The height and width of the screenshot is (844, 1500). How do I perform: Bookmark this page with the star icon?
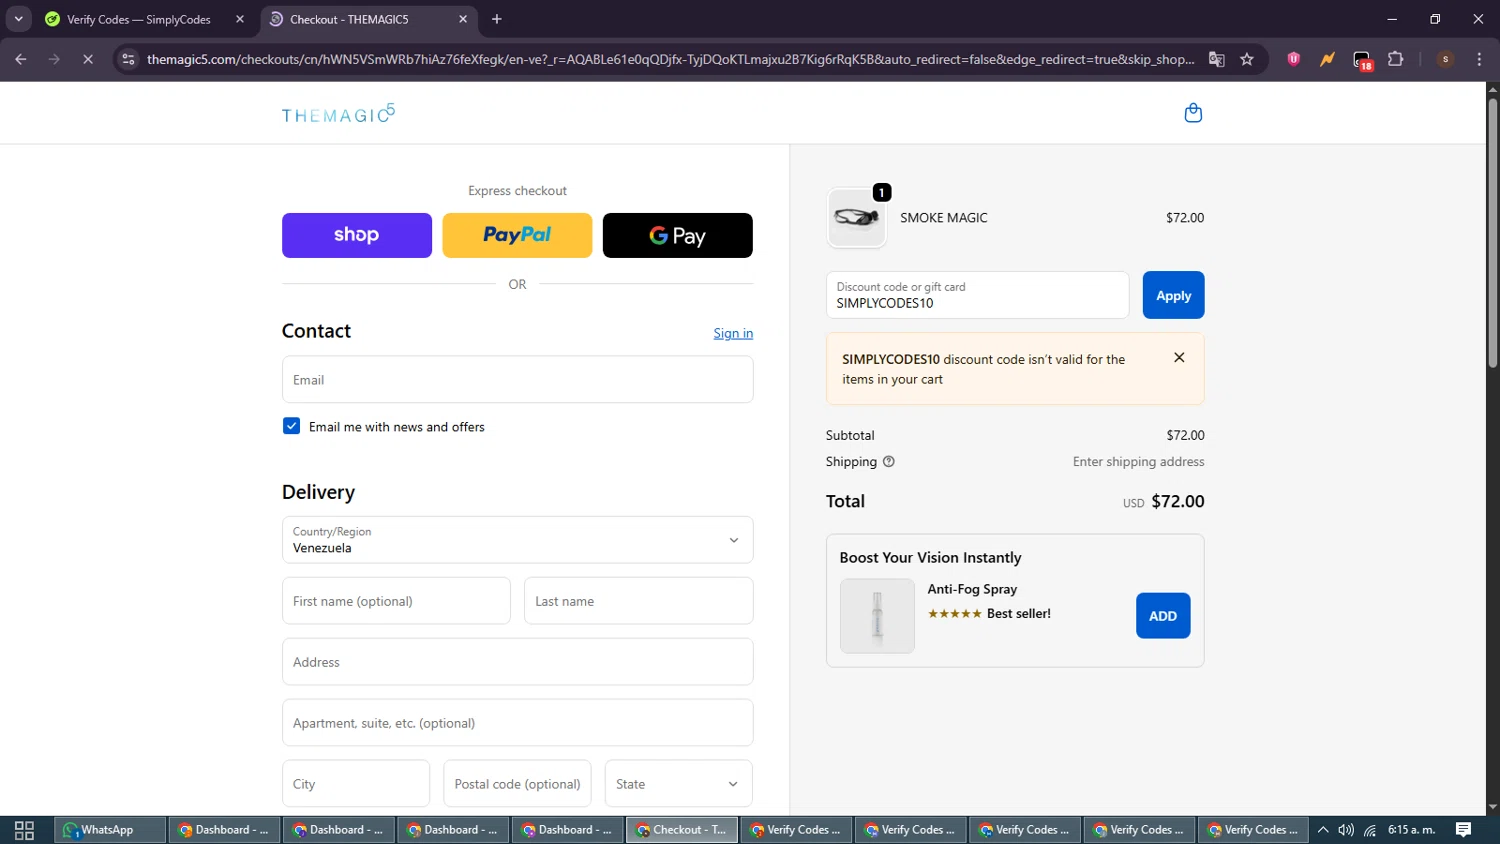(1247, 59)
